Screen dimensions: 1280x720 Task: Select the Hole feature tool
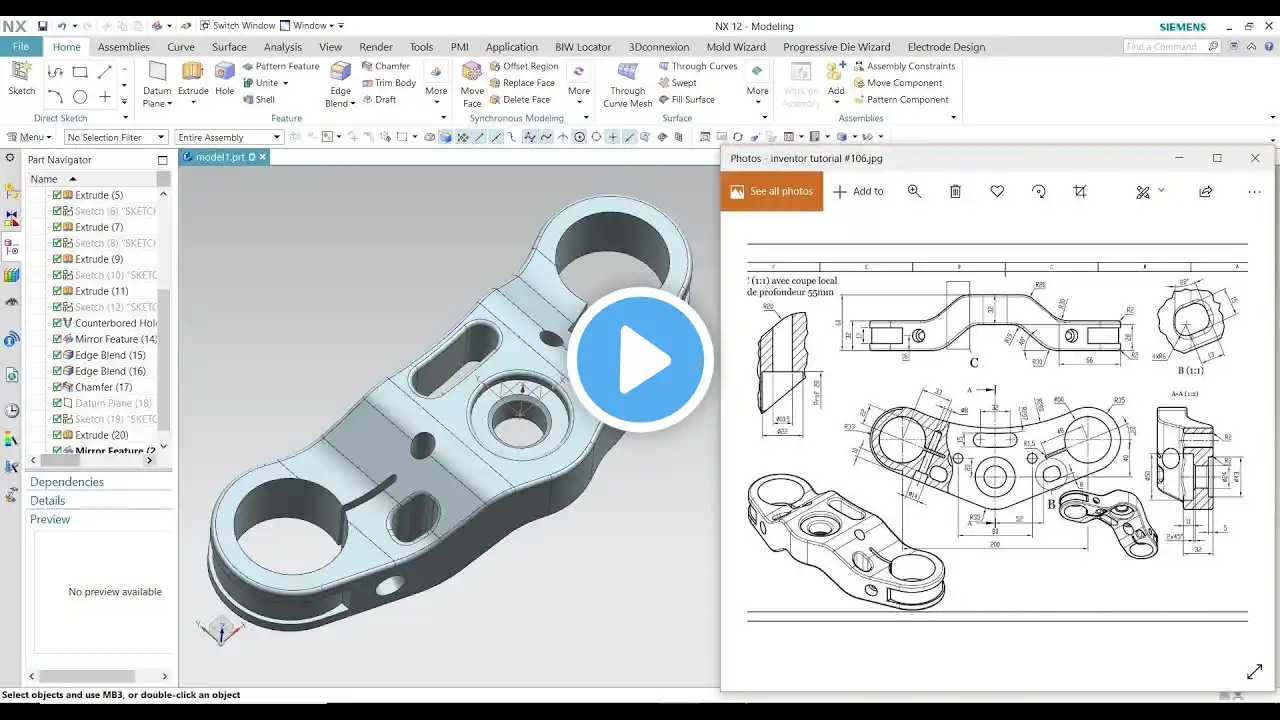(225, 78)
